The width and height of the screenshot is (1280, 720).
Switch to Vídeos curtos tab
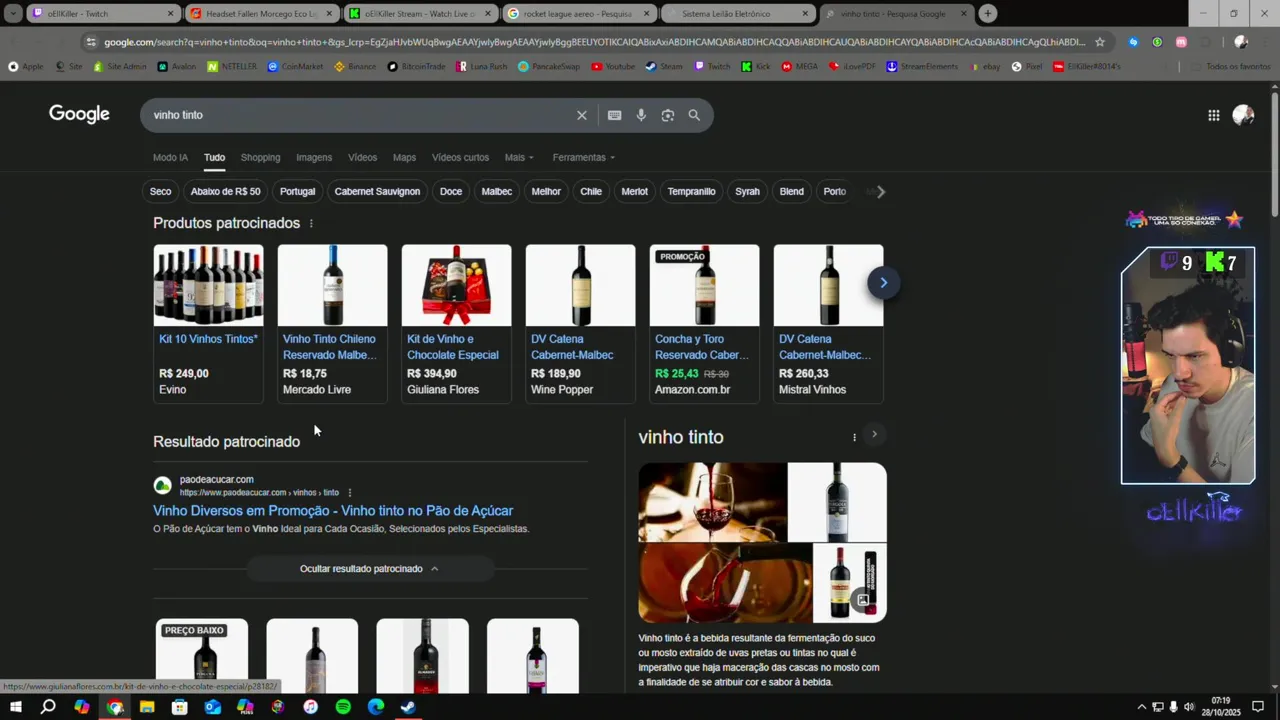coord(460,157)
